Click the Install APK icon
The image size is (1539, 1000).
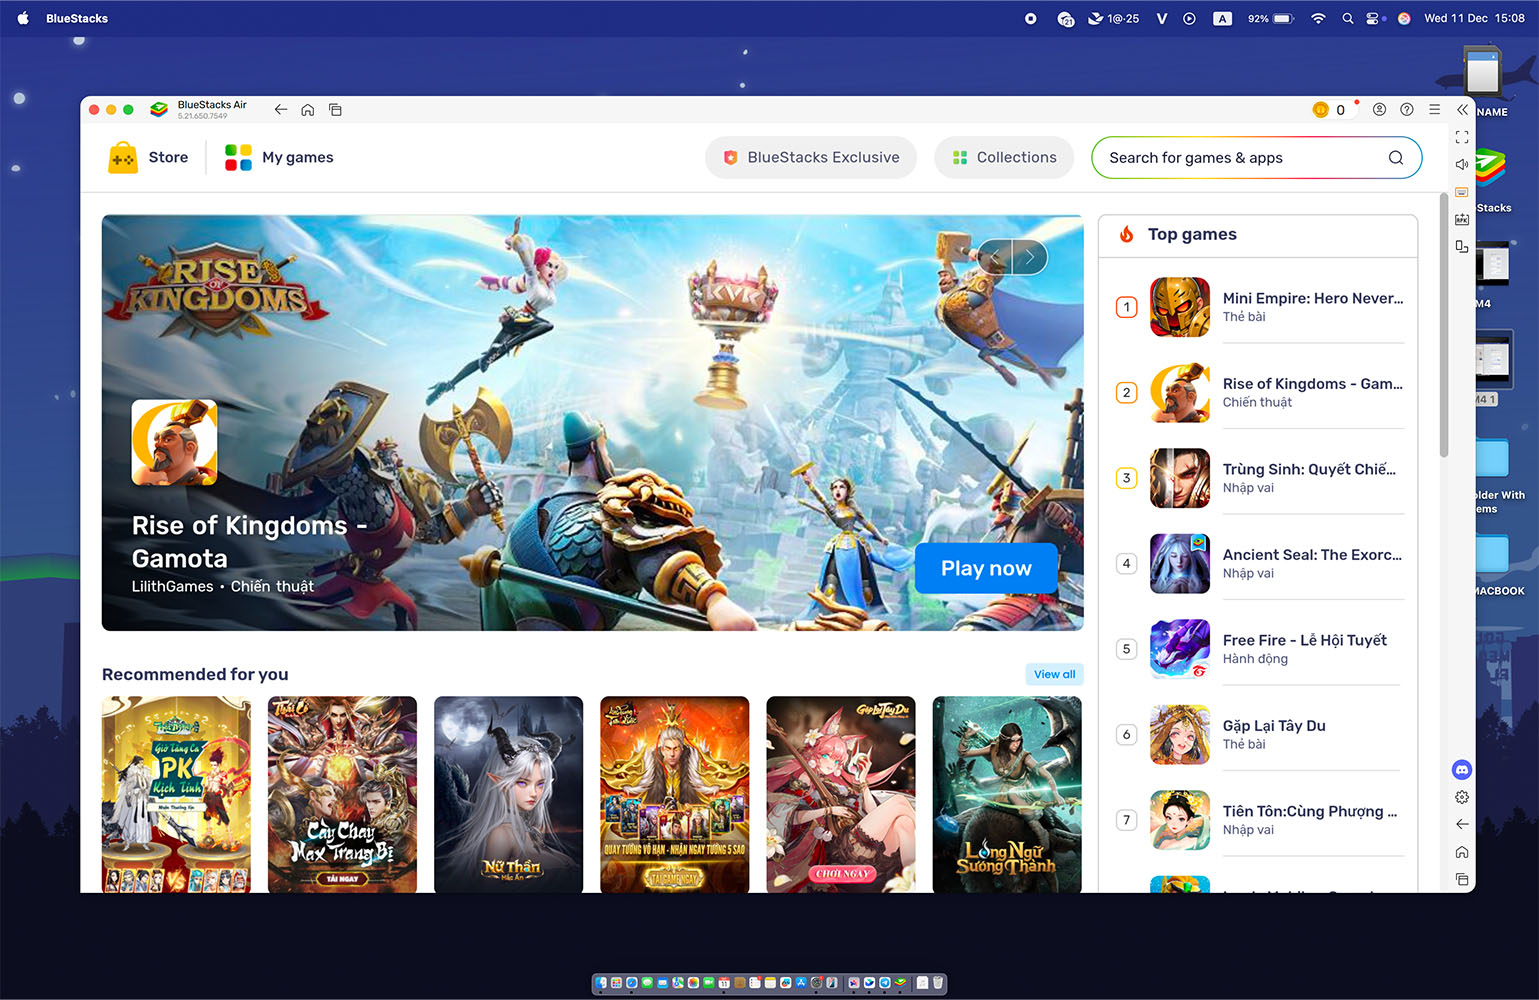(x=1462, y=219)
